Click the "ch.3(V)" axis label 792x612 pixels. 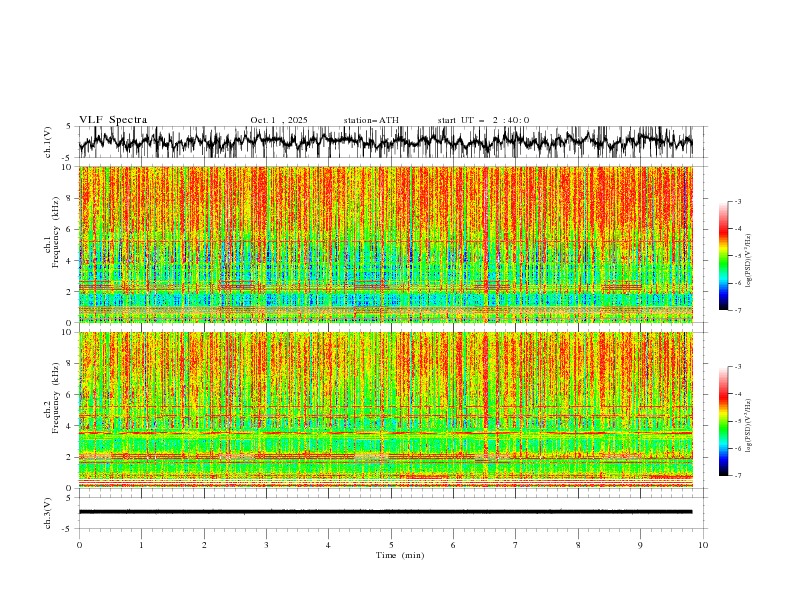point(48,513)
